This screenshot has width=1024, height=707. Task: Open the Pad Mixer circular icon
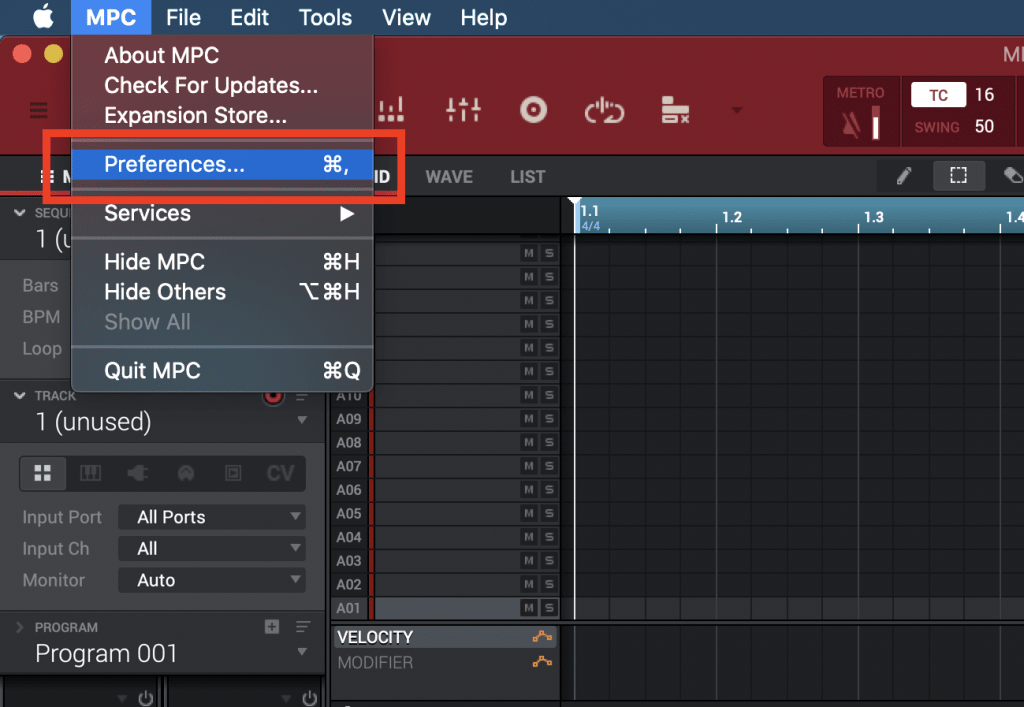coord(534,110)
